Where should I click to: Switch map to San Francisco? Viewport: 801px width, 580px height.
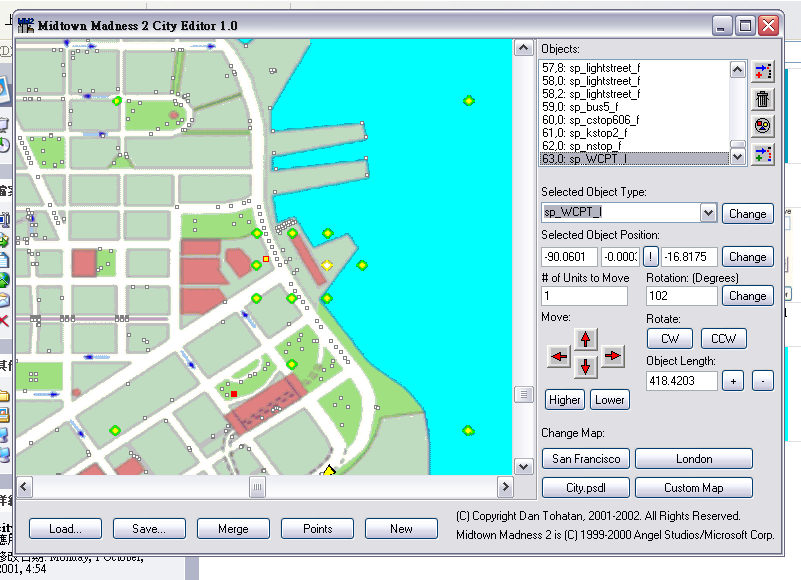click(x=585, y=459)
